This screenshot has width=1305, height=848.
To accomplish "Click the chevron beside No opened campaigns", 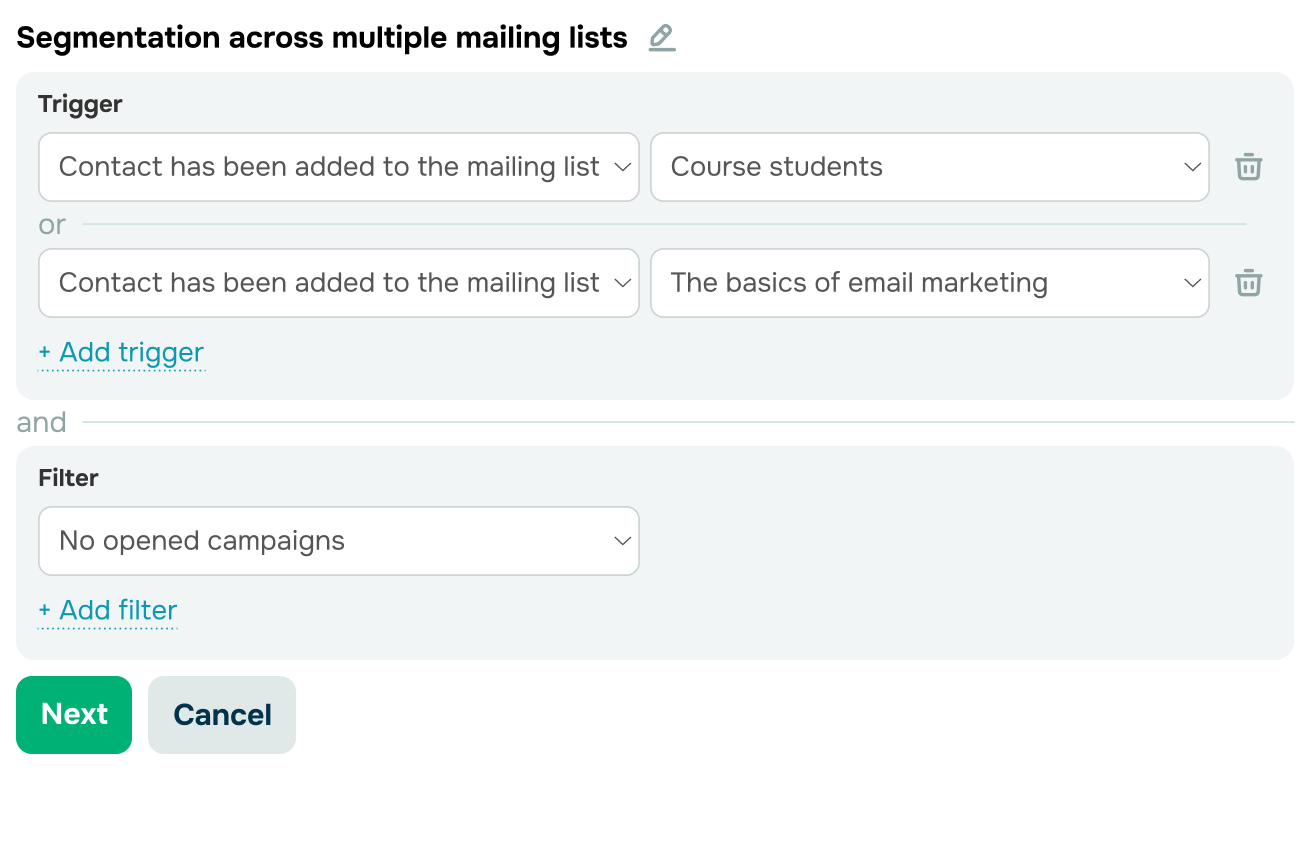I will [x=622, y=541].
